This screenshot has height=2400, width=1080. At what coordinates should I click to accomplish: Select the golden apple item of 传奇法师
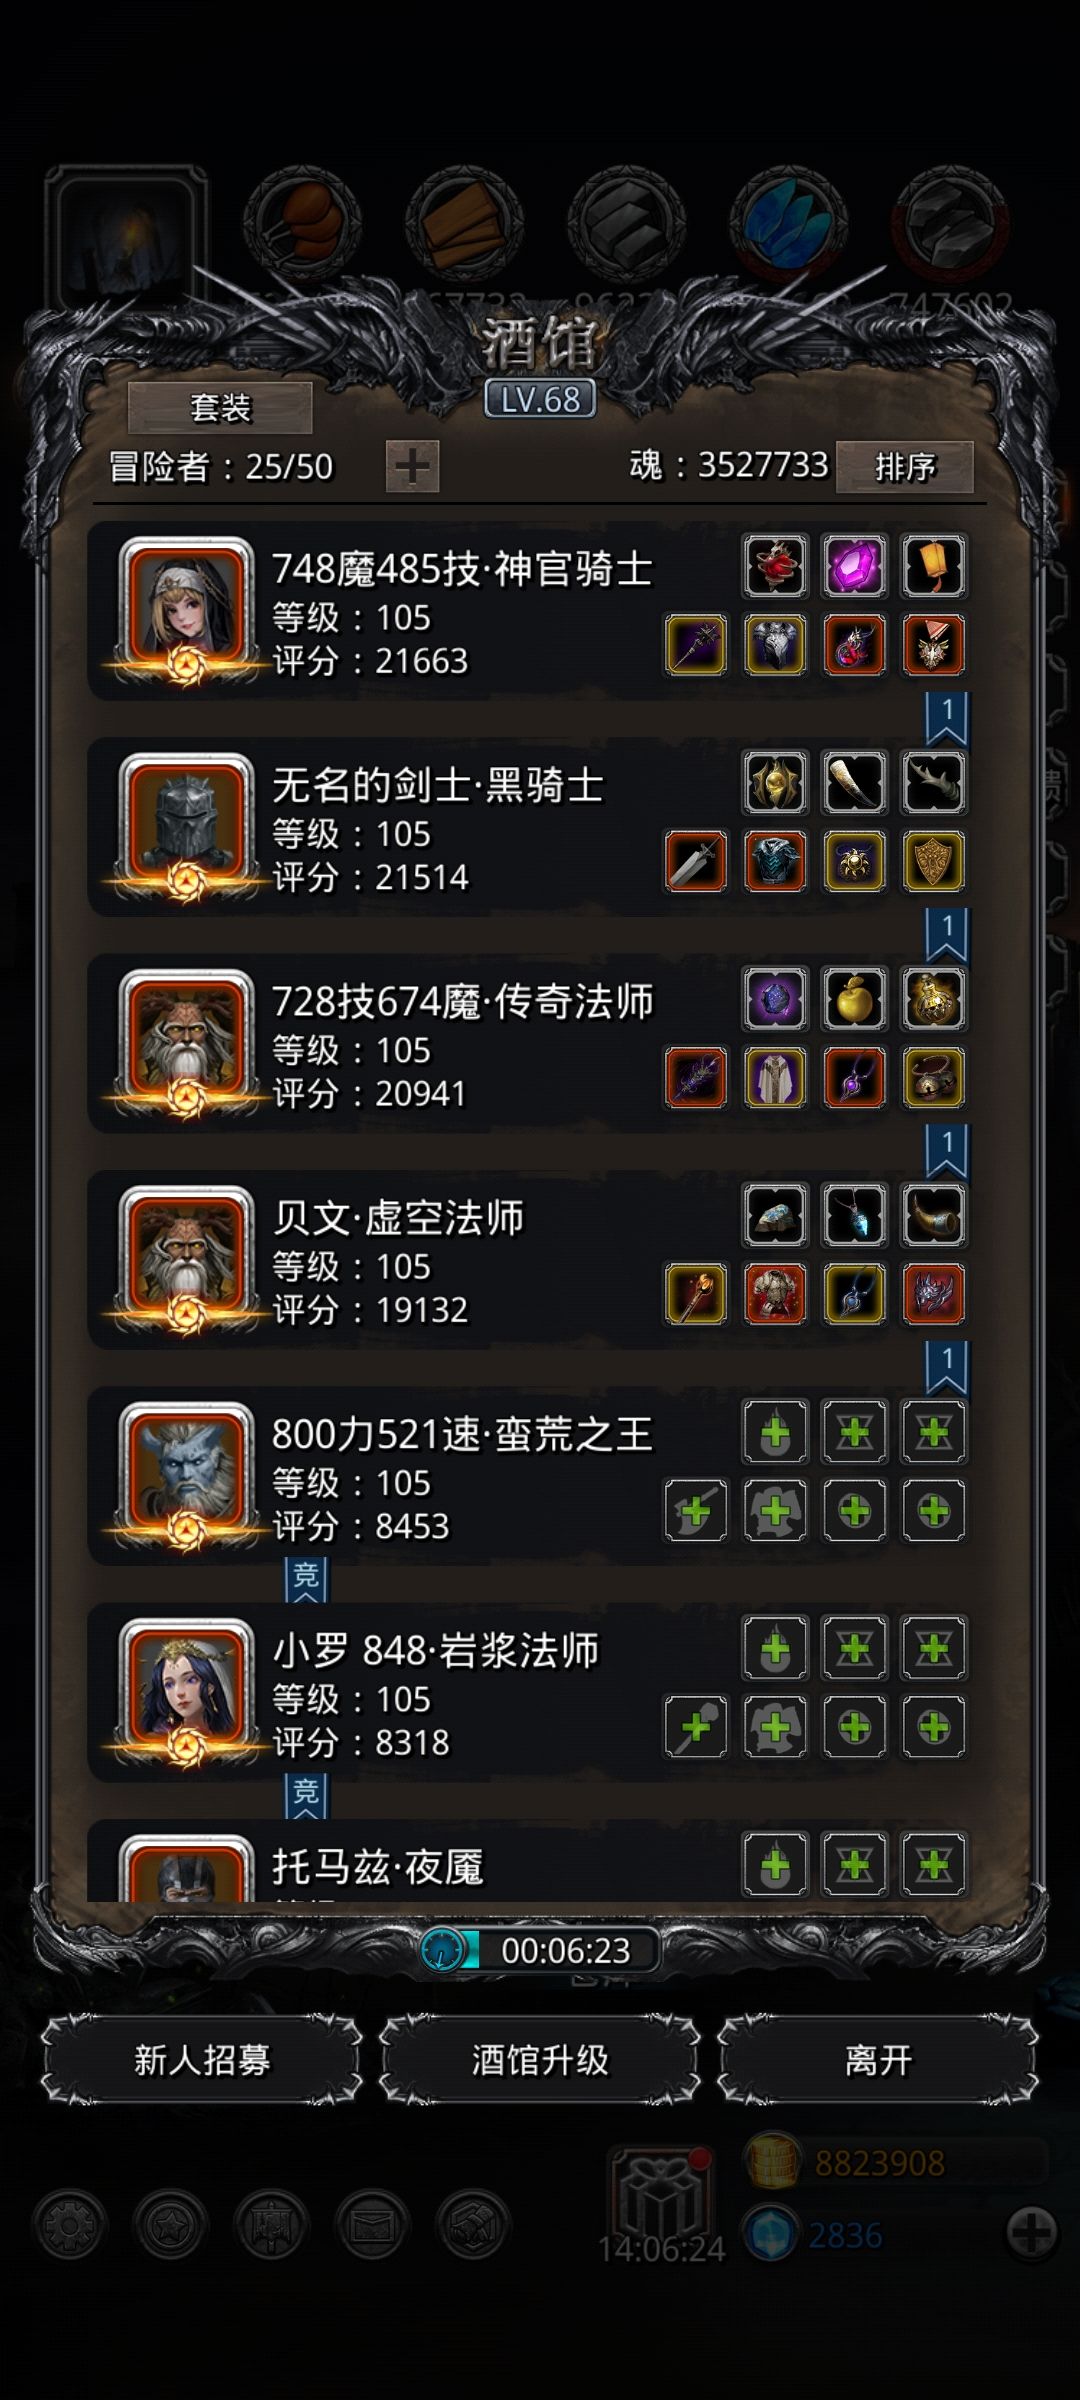coord(854,999)
